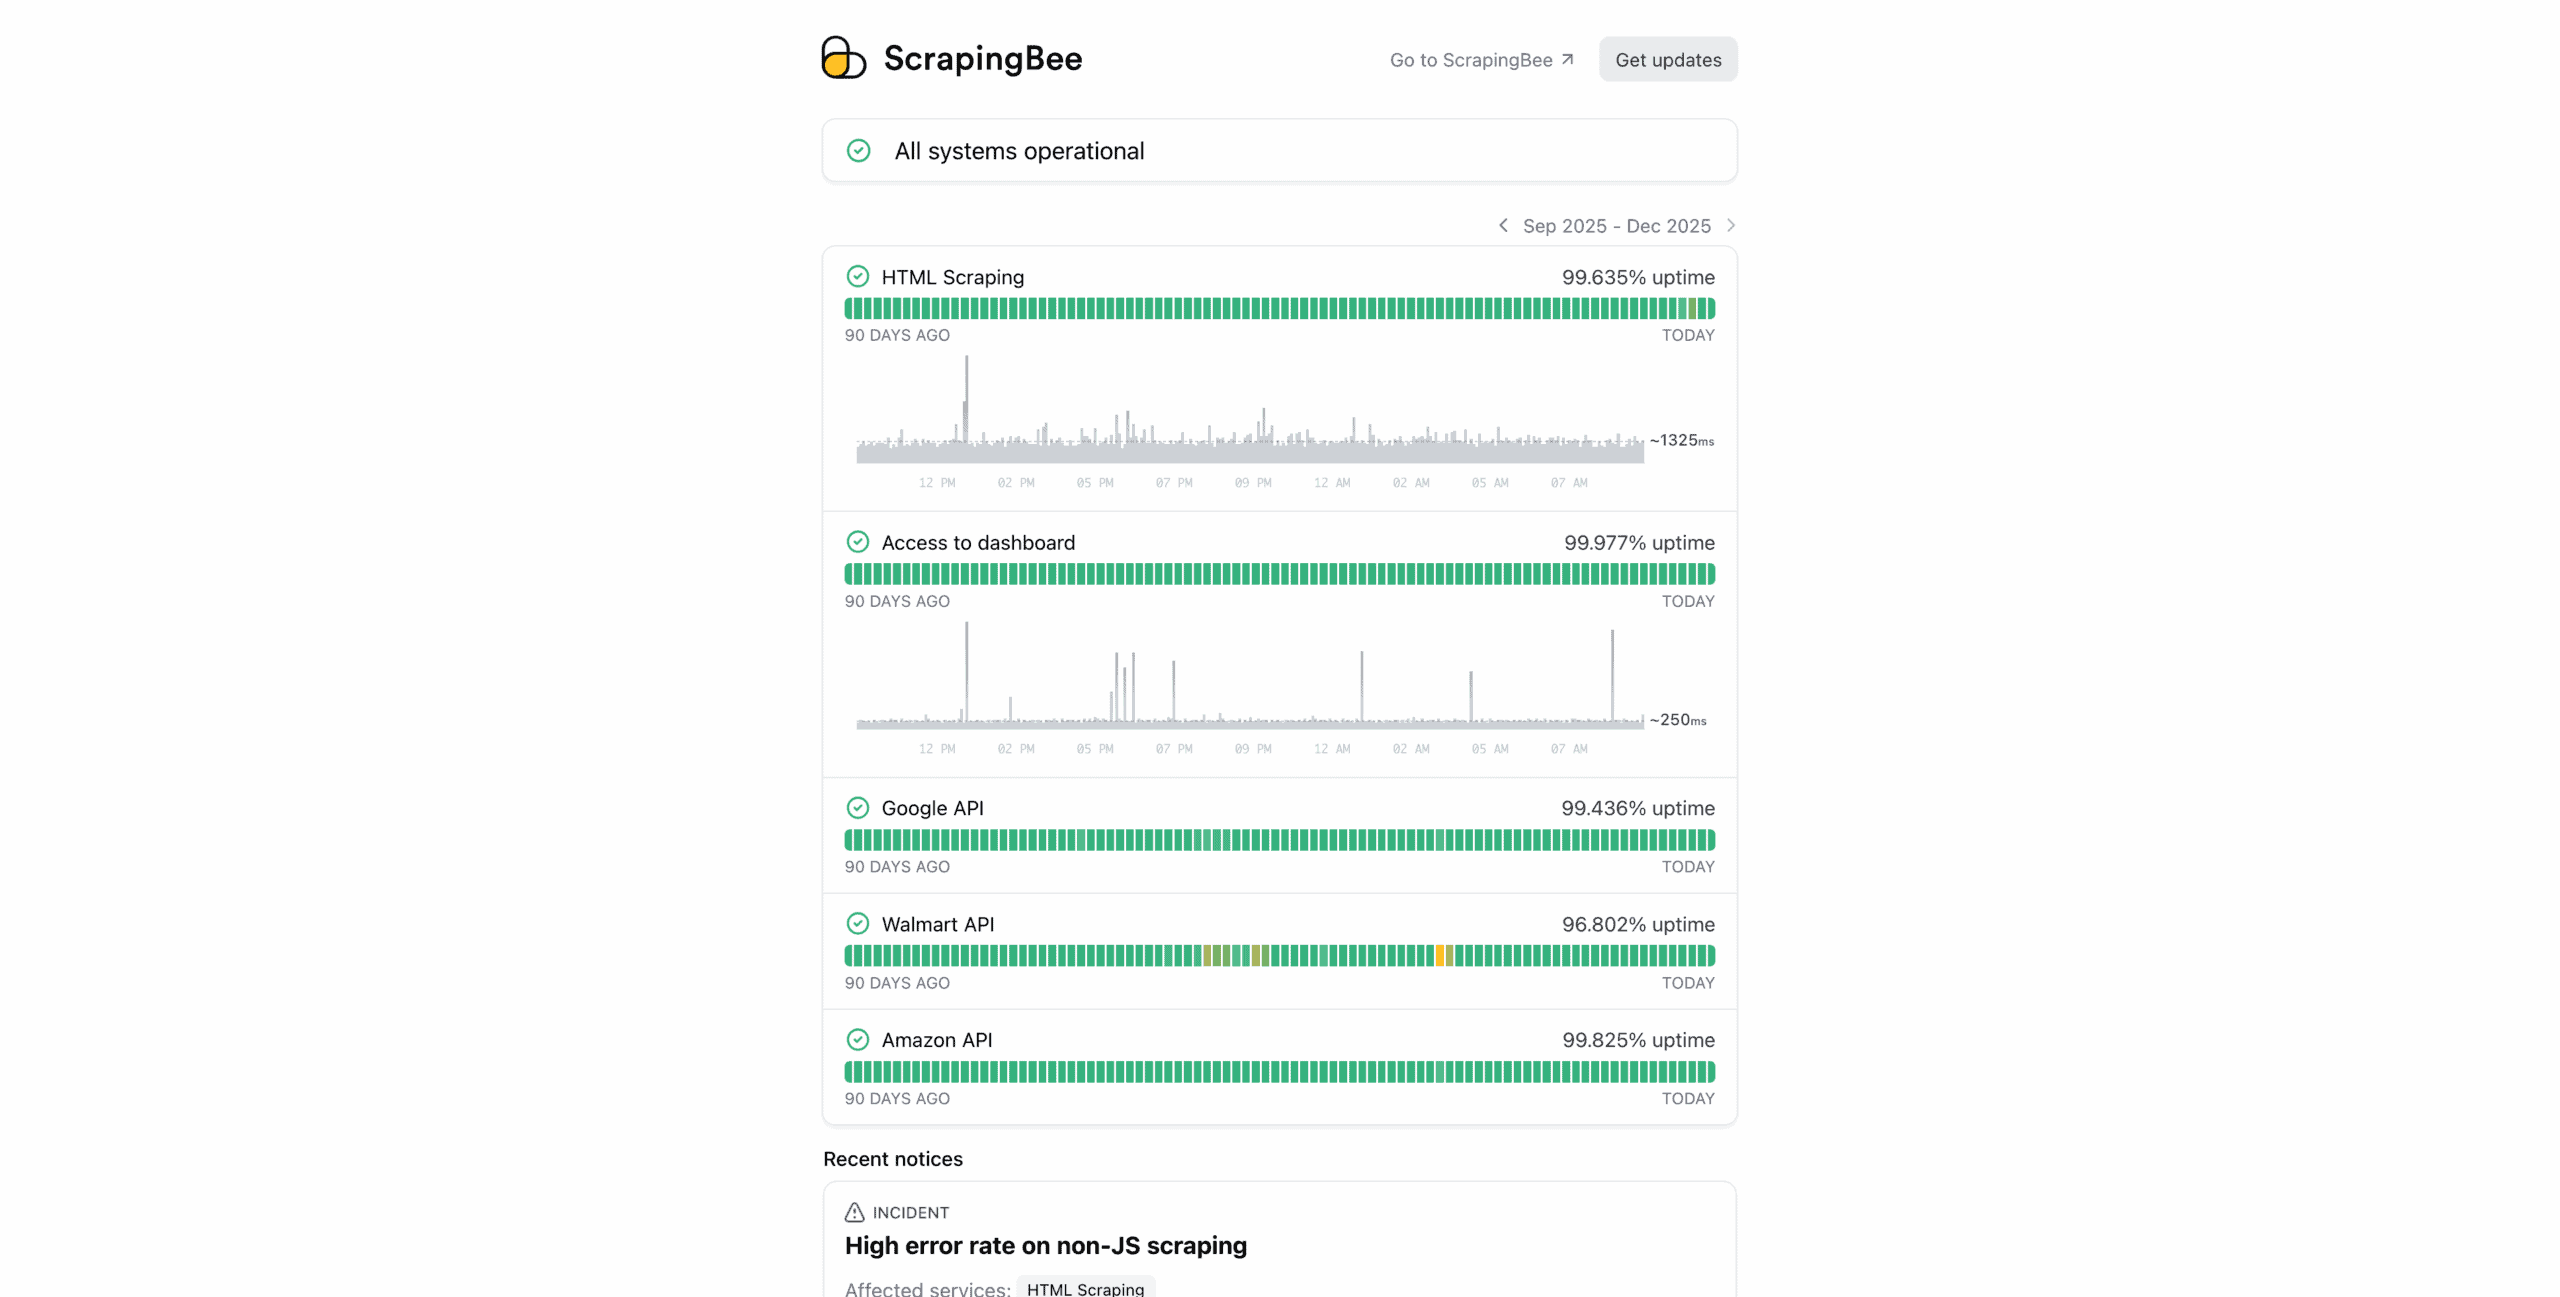Advance to next date range with right chevron
The image size is (2560, 1297).
point(1731,226)
